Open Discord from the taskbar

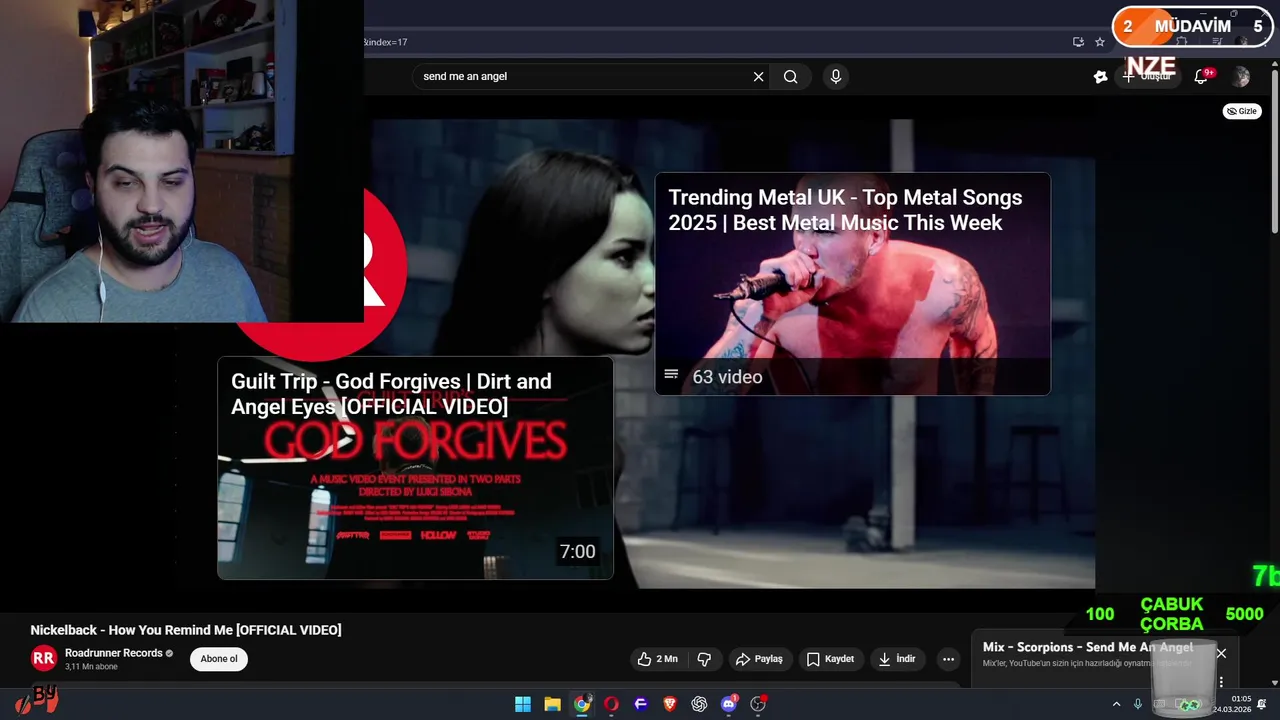point(729,704)
